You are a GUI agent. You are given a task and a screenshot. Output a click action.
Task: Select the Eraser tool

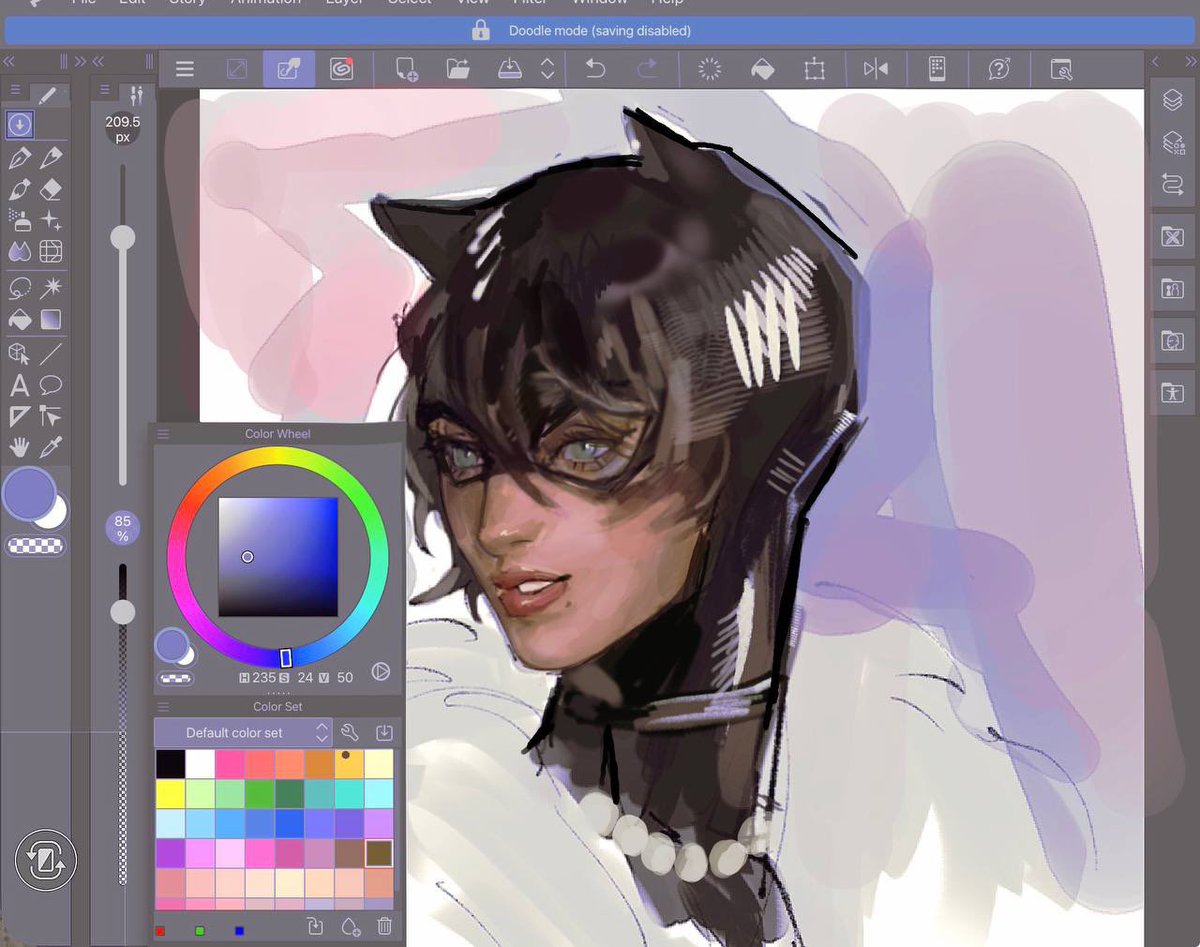tap(51, 189)
